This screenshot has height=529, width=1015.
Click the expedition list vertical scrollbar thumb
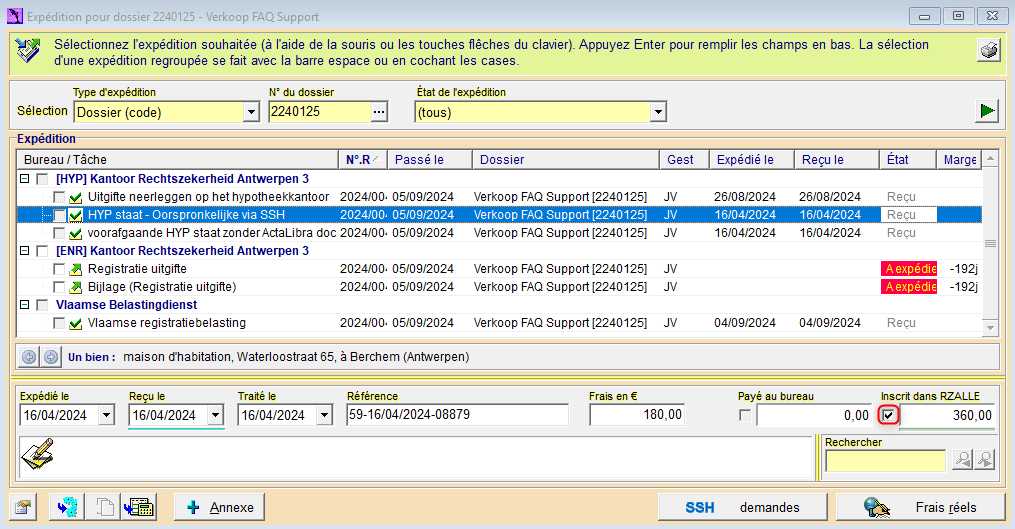(x=990, y=243)
